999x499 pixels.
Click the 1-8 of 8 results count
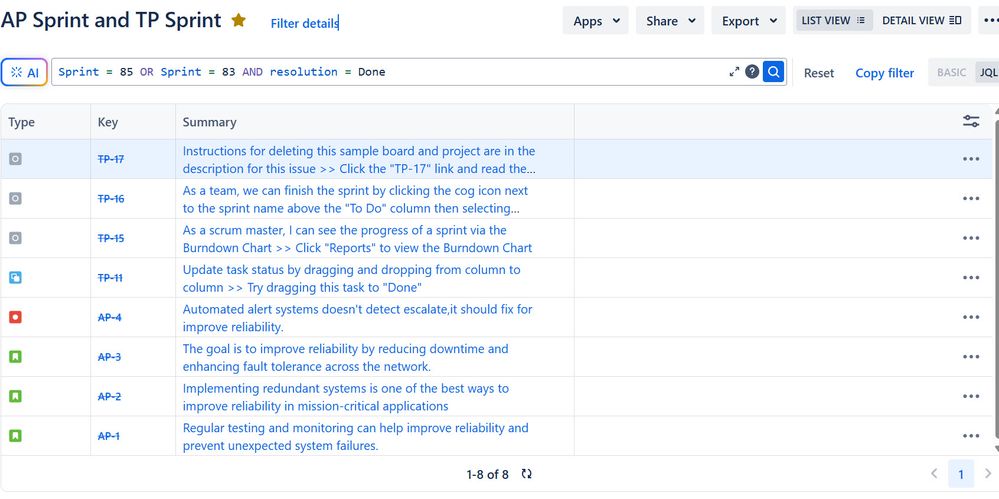(487, 474)
